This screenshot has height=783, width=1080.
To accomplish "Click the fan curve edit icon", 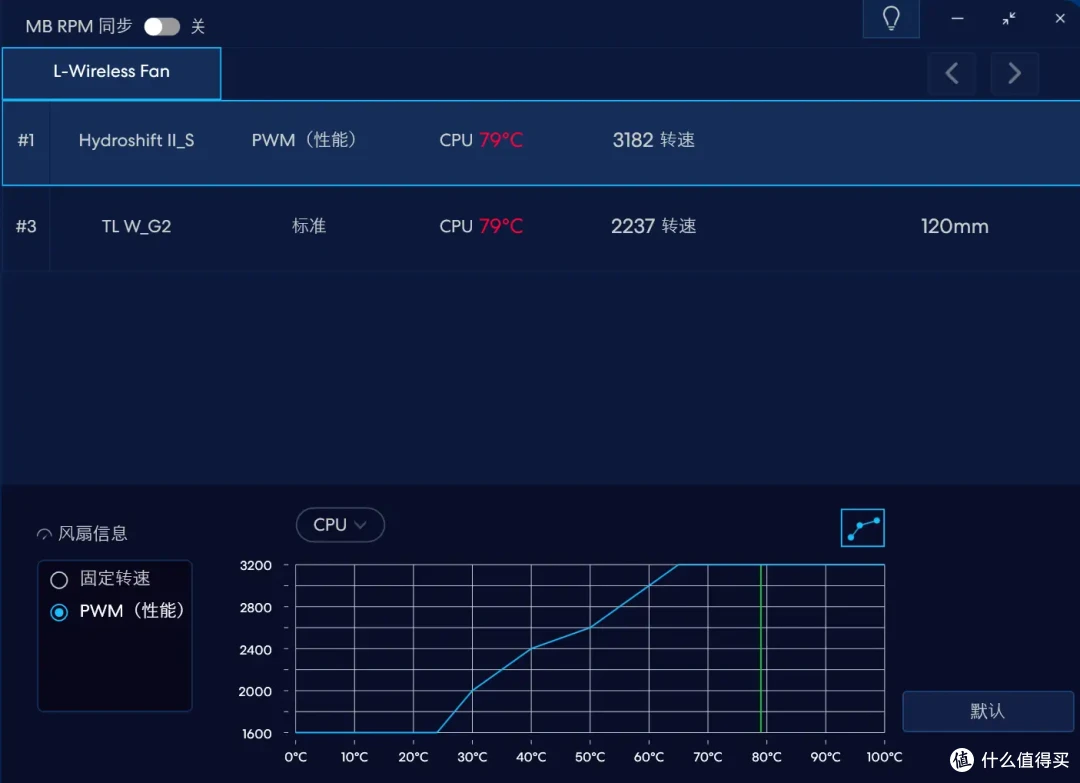I will point(862,528).
